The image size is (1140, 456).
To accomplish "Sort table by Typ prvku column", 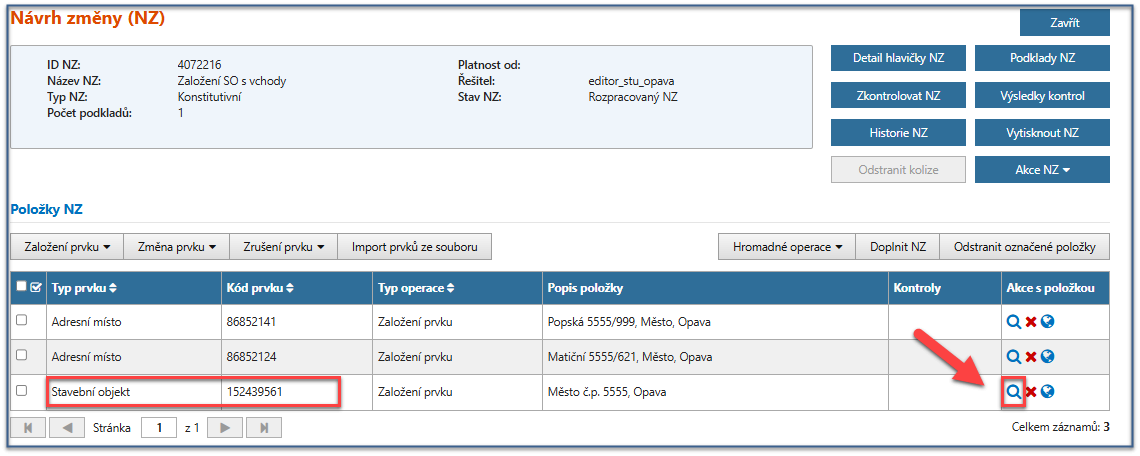I will click(x=84, y=288).
